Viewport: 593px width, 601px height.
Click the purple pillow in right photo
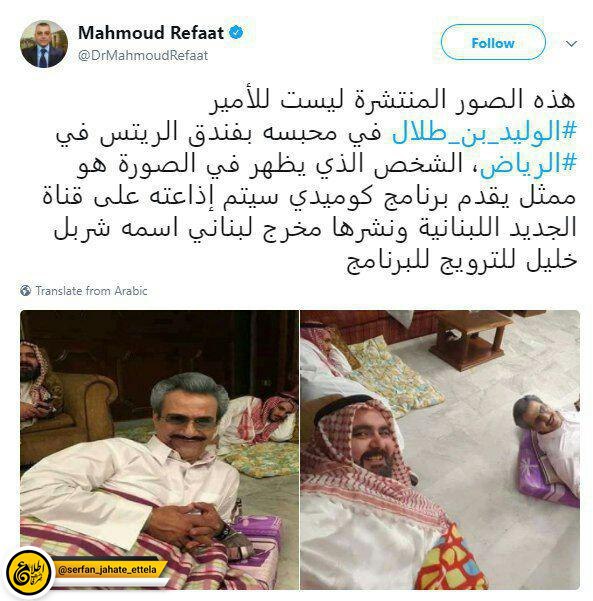click(544, 477)
